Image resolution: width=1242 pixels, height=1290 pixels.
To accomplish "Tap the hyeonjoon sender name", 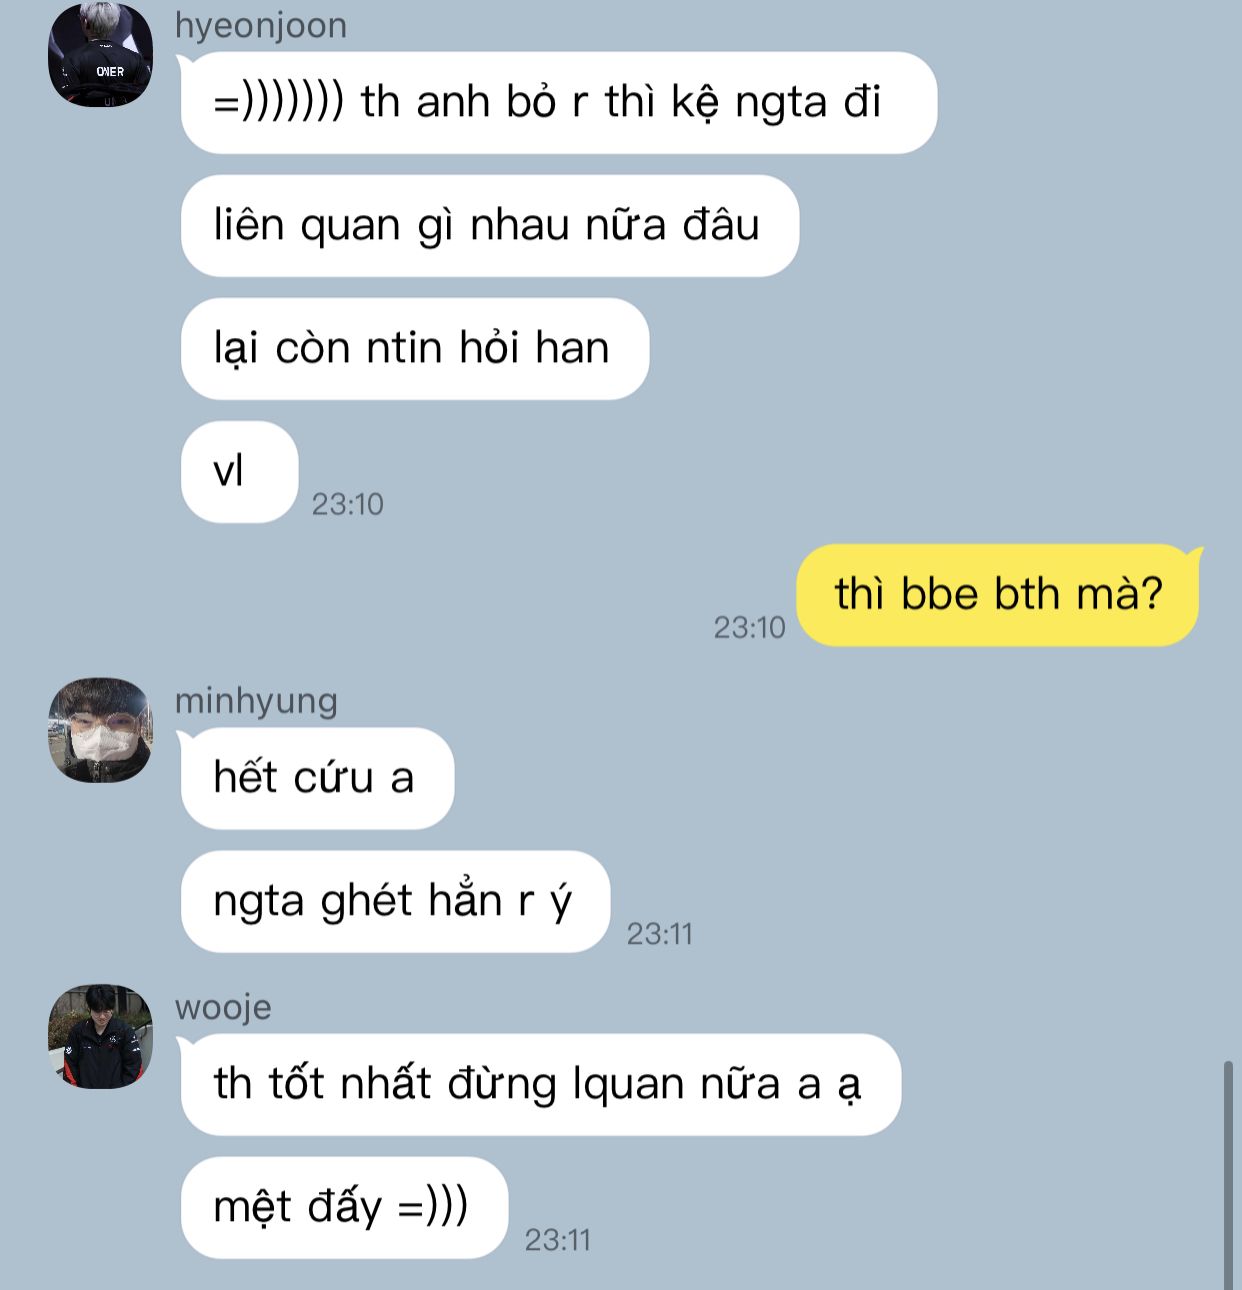I will coord(261,25).
